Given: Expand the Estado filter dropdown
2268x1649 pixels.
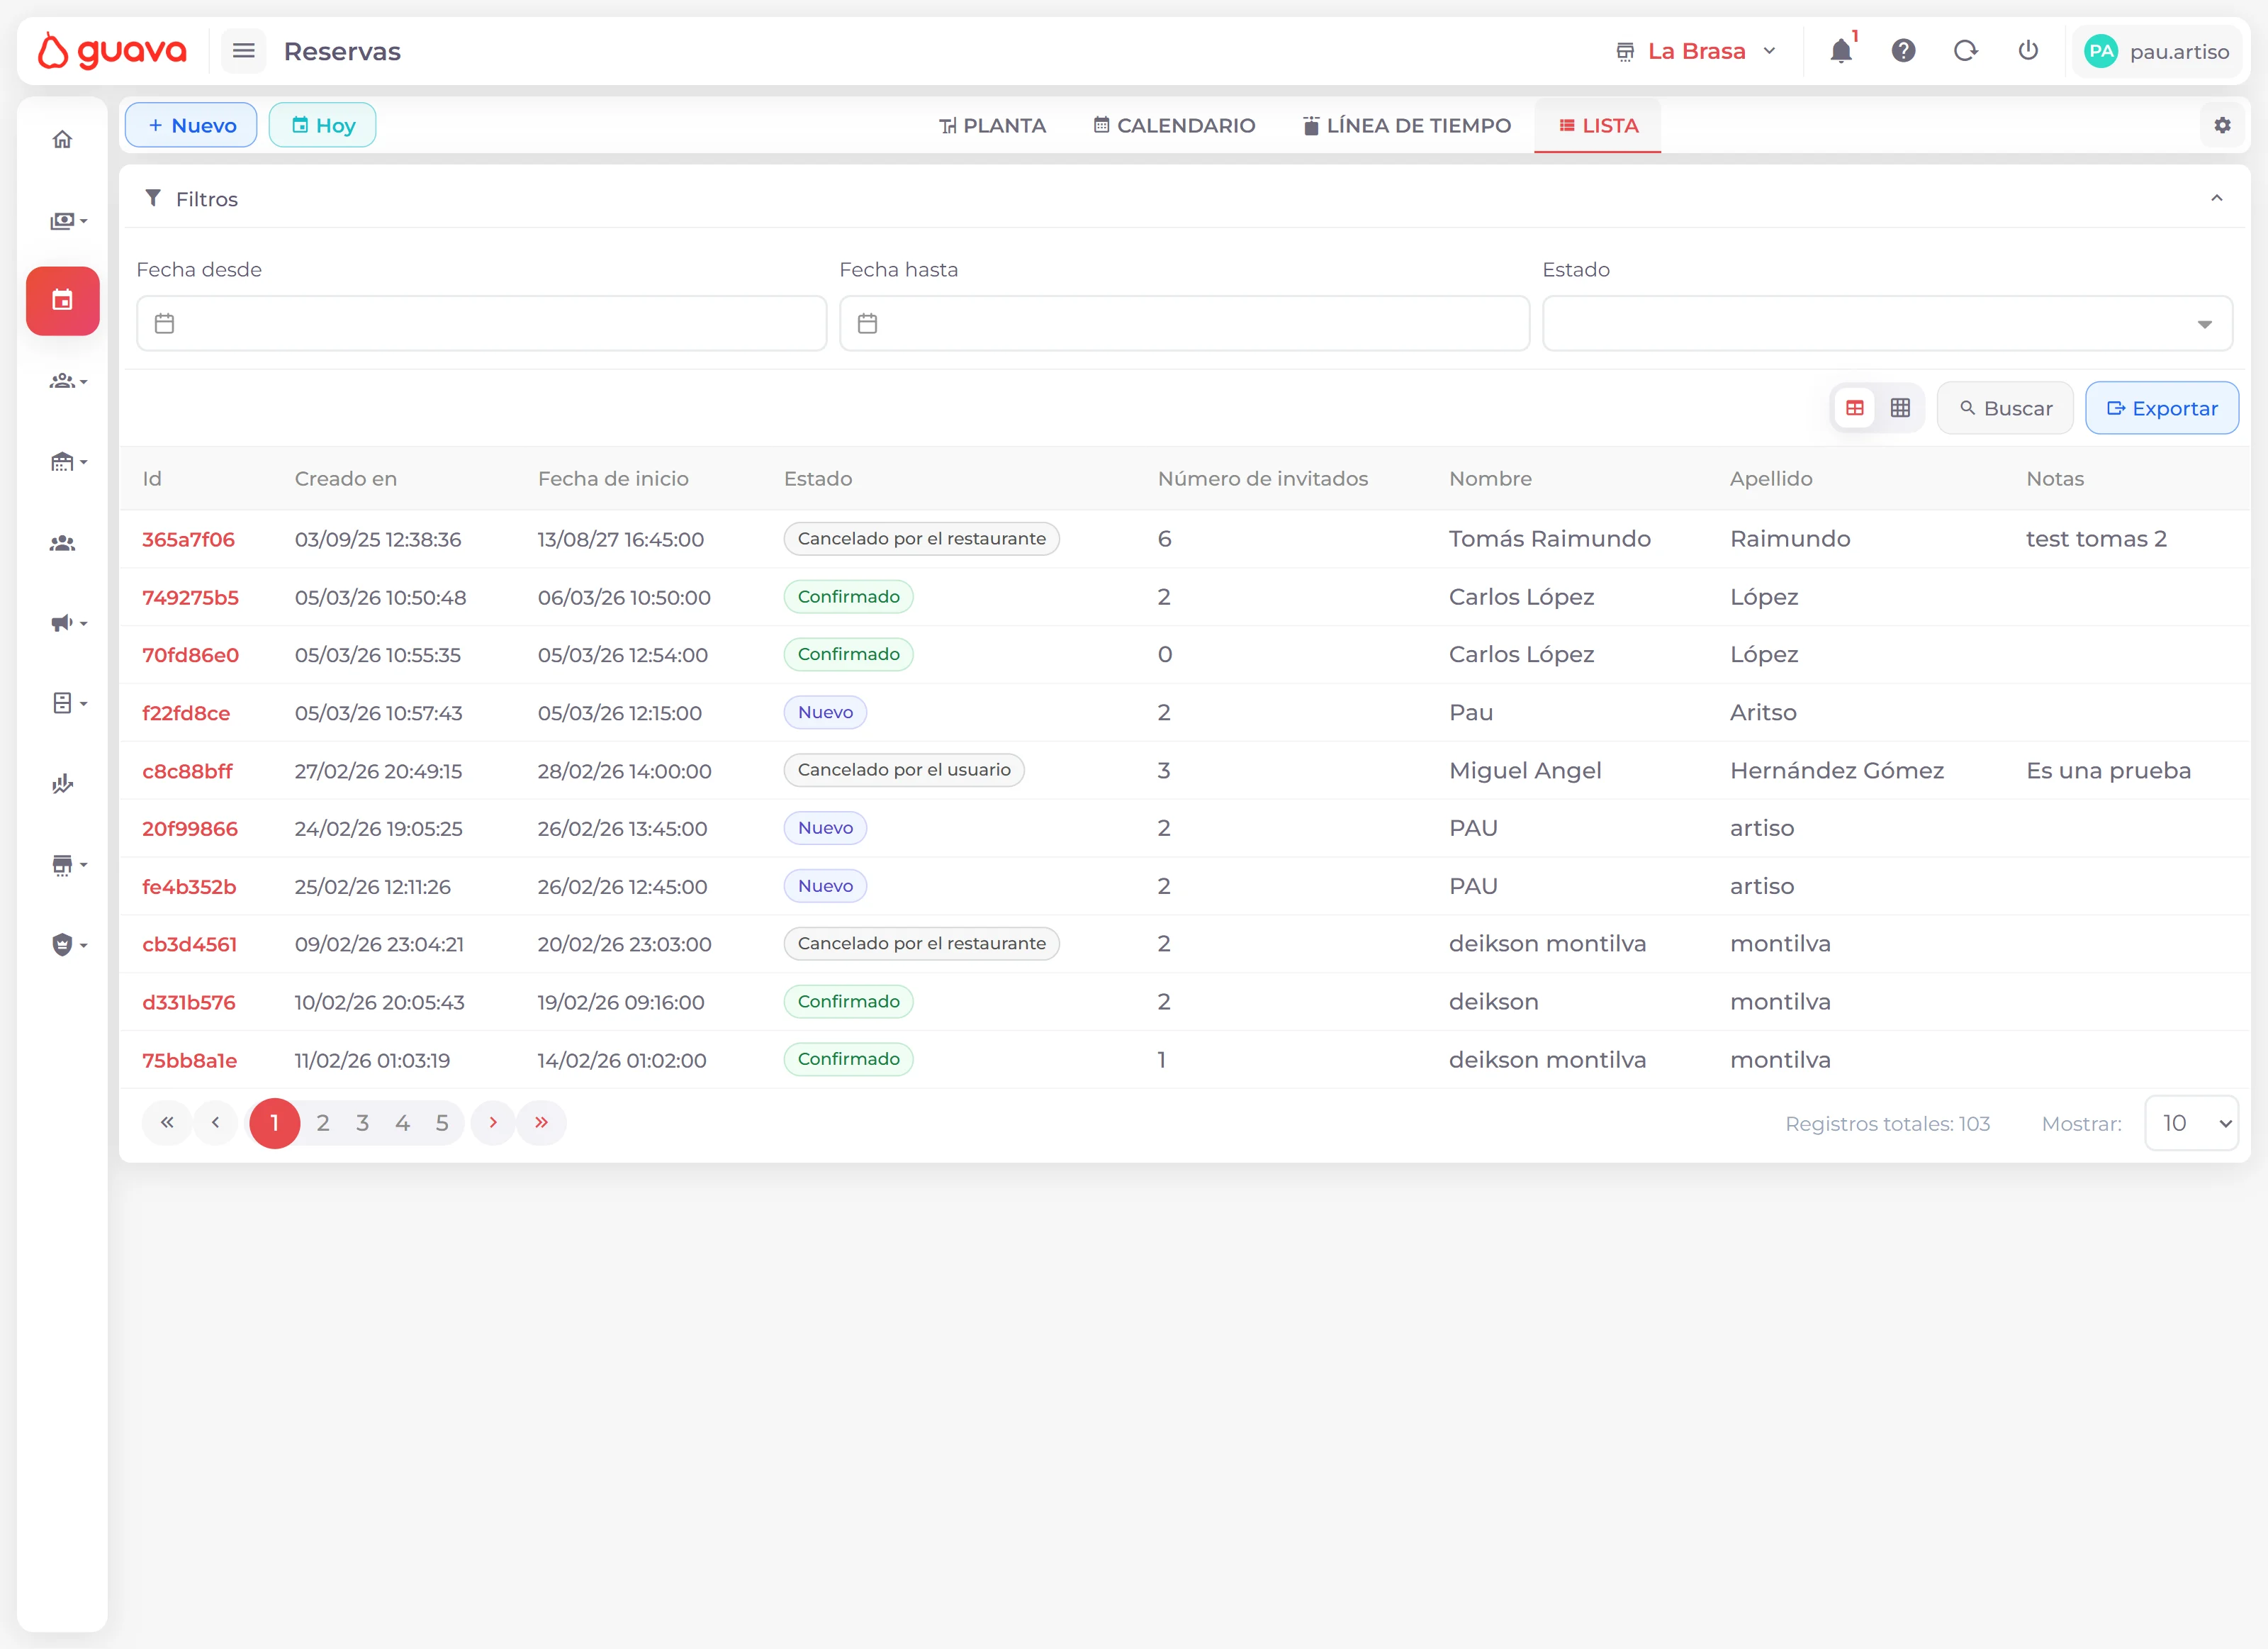Looking at the screenshot, I should [x=1887, y=323].
